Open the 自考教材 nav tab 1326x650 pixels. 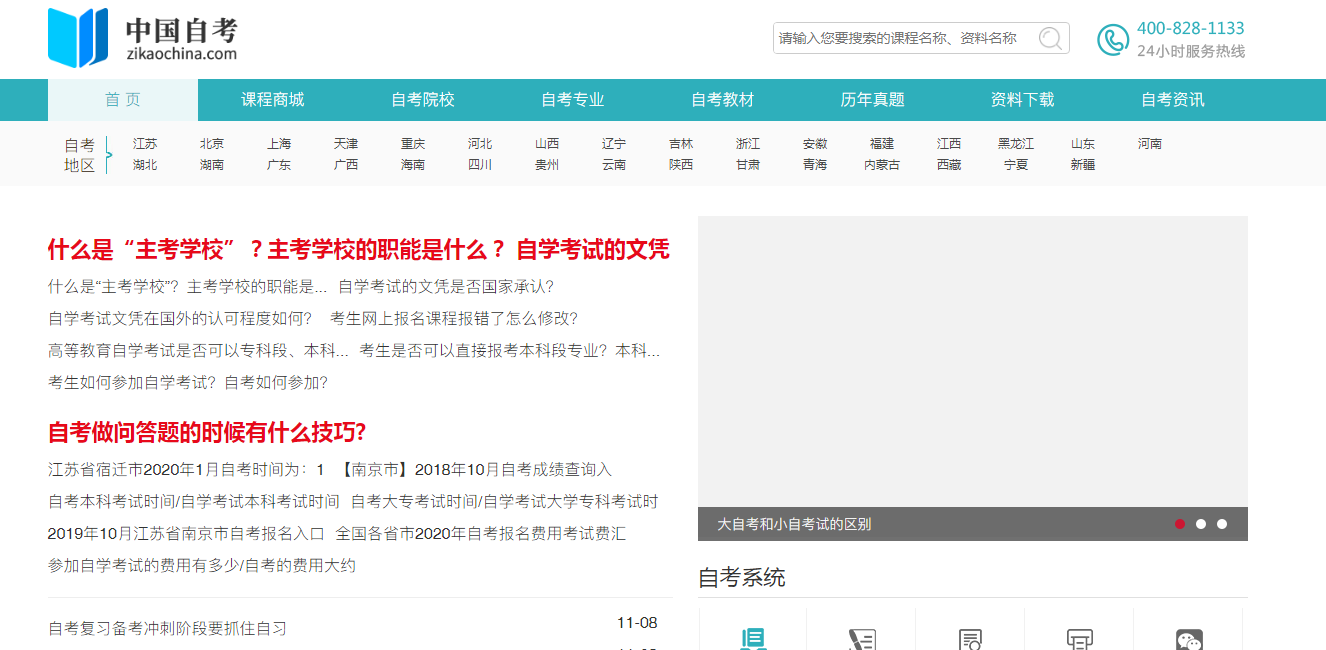[x=723, y=100]
